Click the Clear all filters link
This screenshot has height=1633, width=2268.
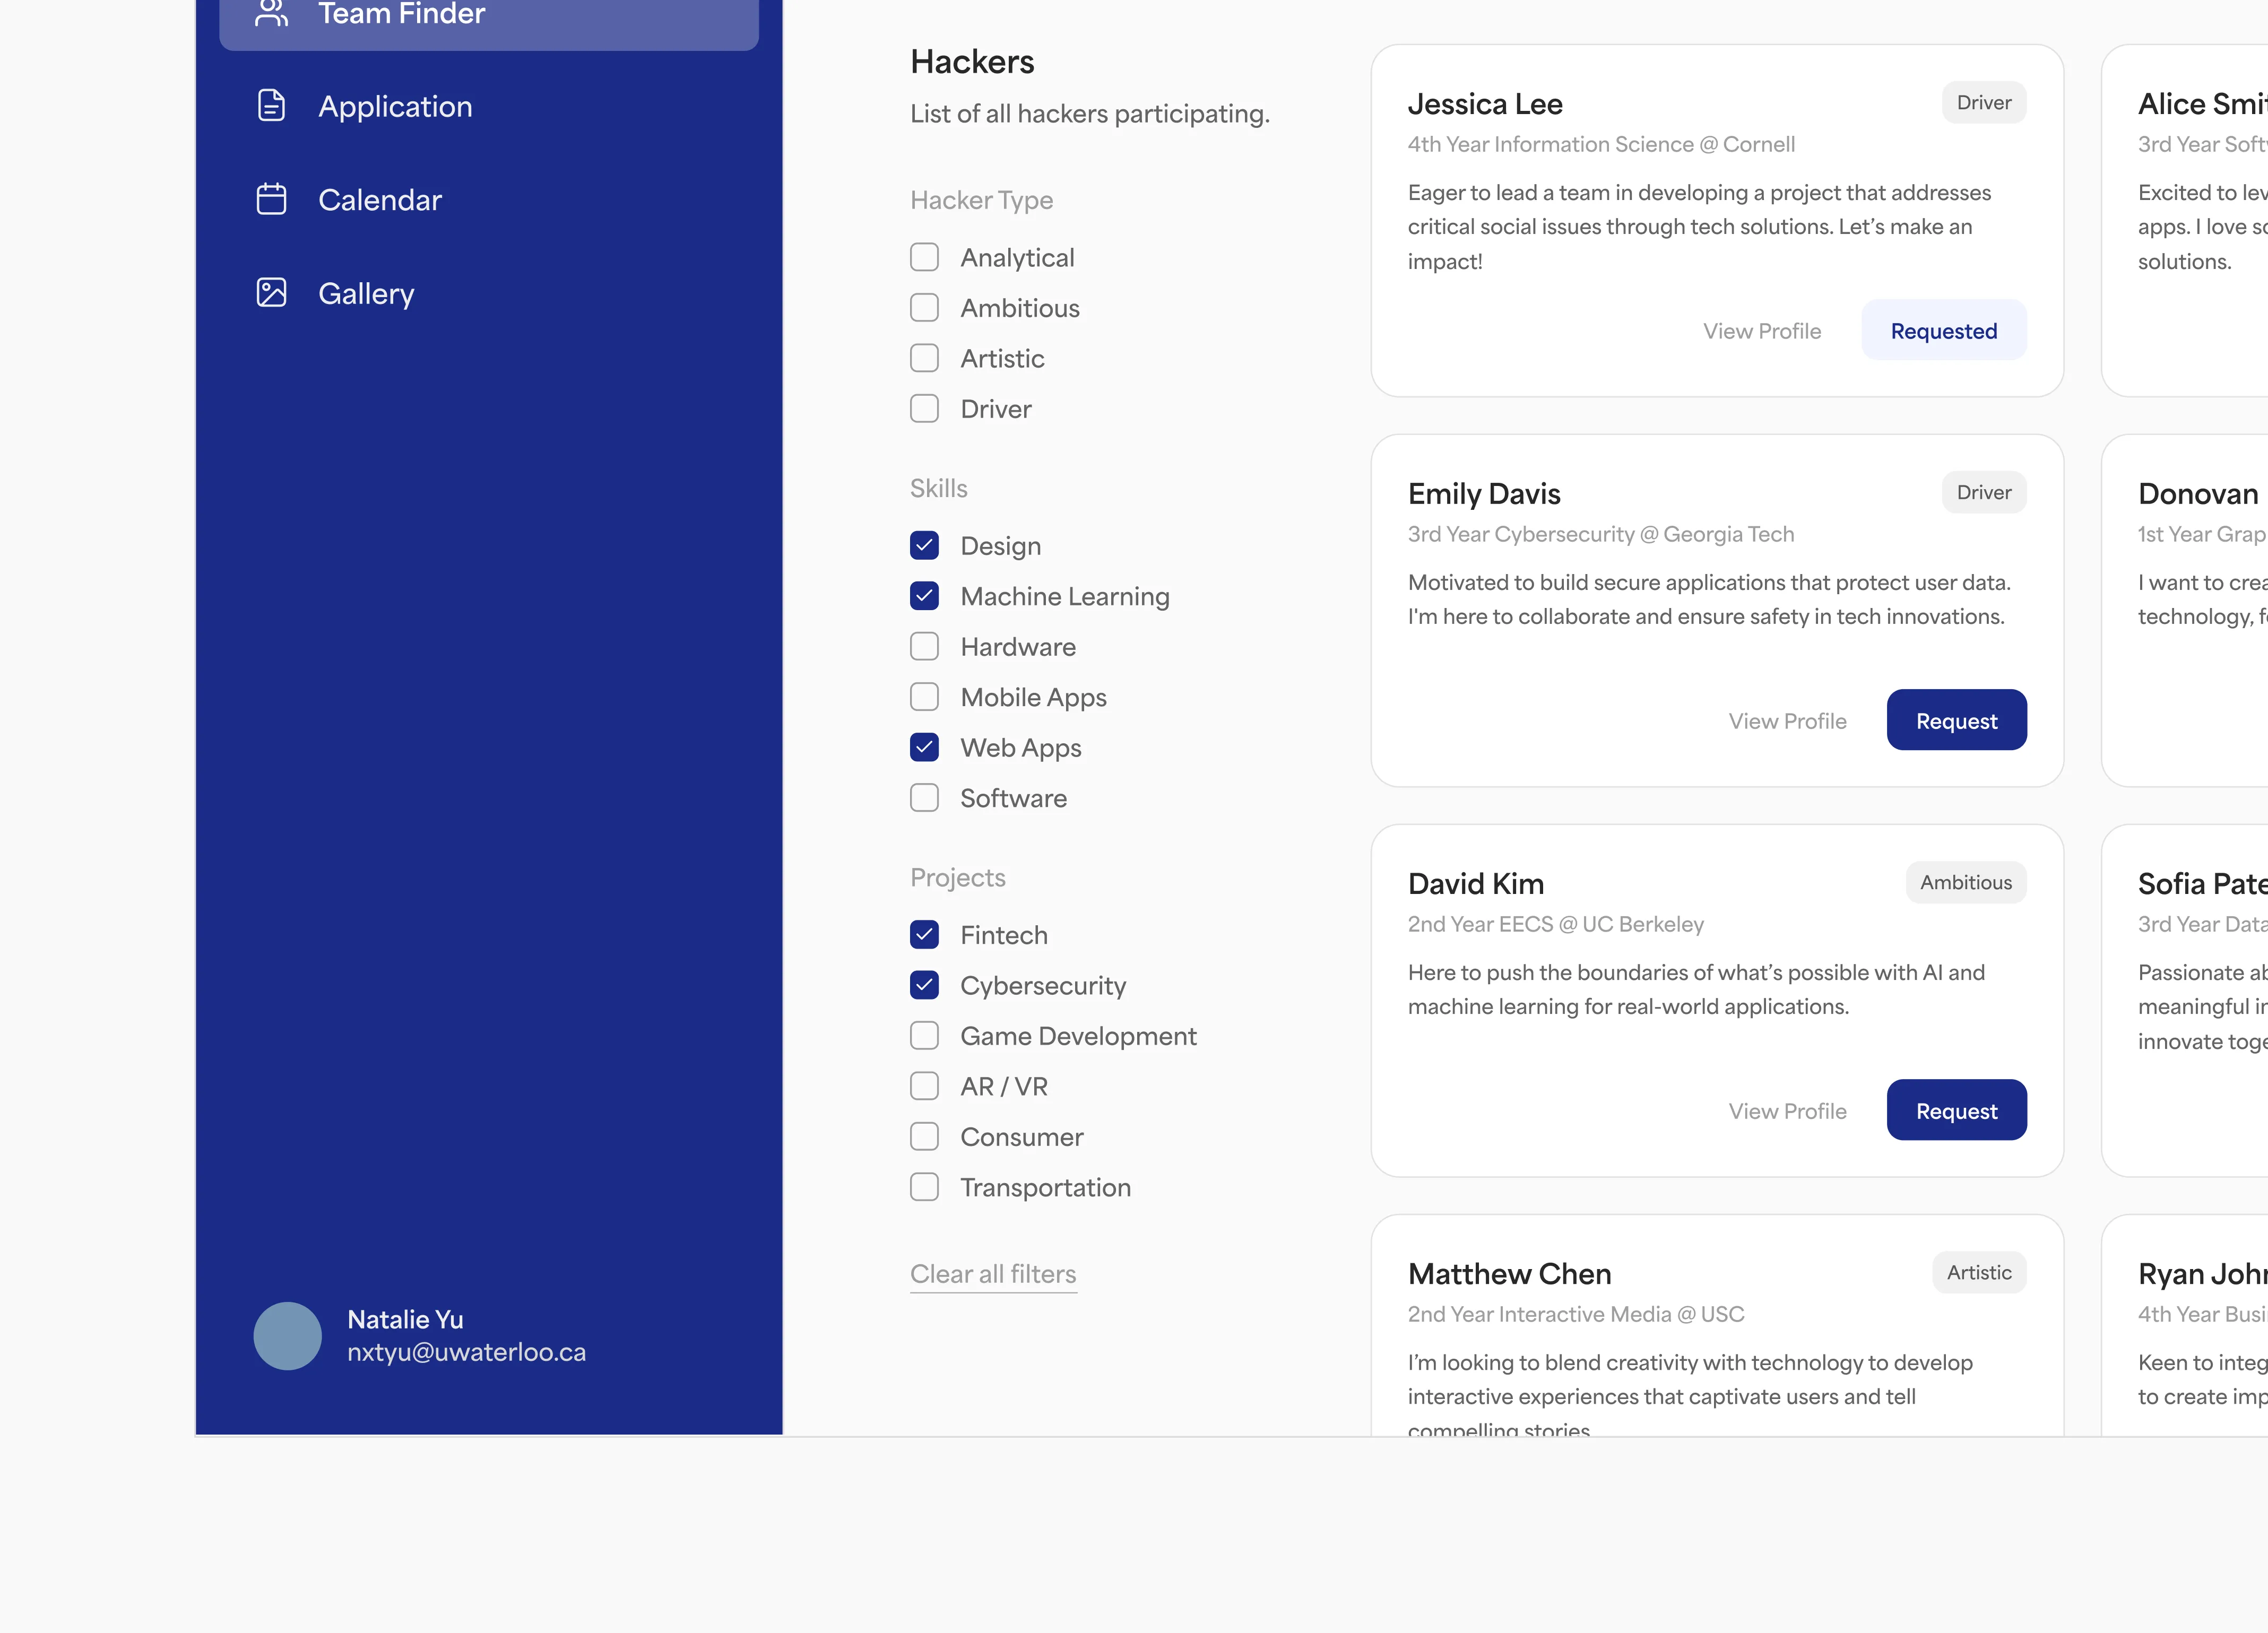[993, 1274]
